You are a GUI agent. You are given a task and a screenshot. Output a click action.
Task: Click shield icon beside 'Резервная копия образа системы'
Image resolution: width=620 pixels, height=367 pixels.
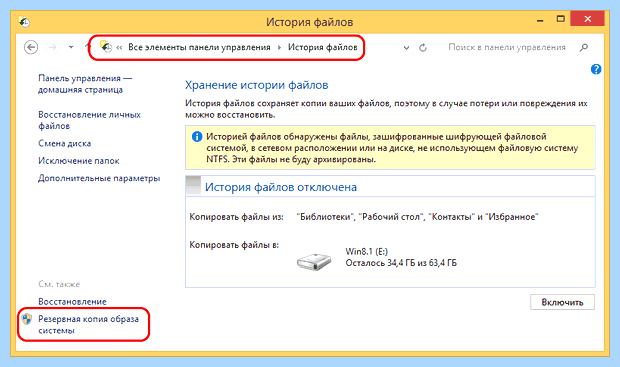(x=27, y=319)
